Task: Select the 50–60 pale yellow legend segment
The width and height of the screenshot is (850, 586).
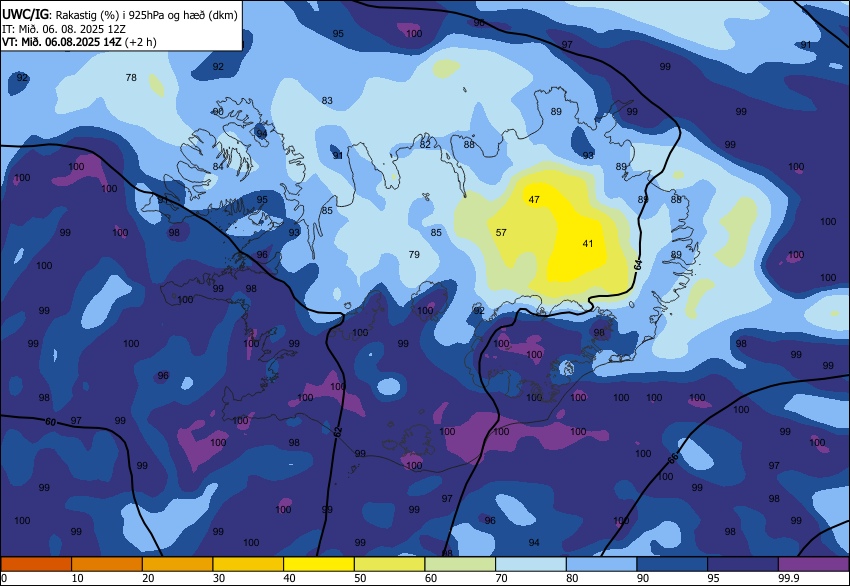Action: click(x=390, y=564)
